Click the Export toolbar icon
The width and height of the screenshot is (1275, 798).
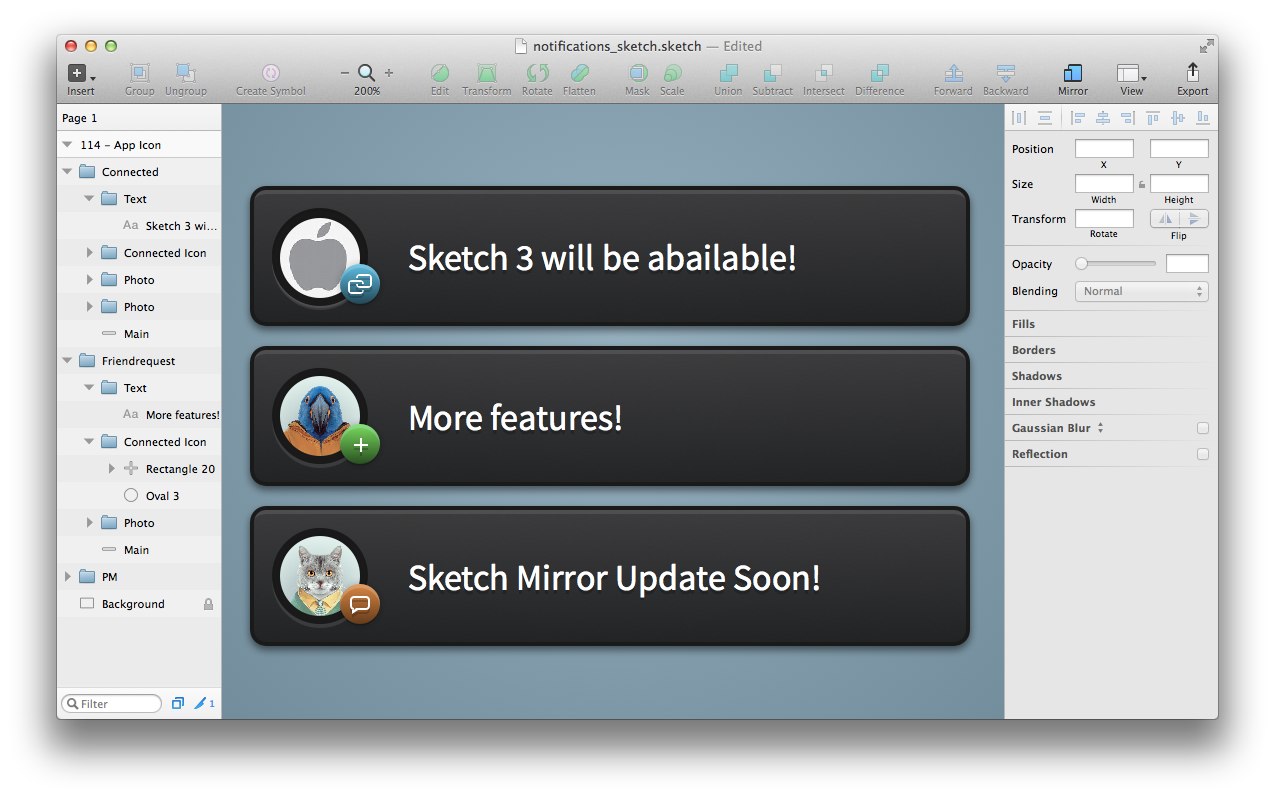click(x=1192, y=73)
